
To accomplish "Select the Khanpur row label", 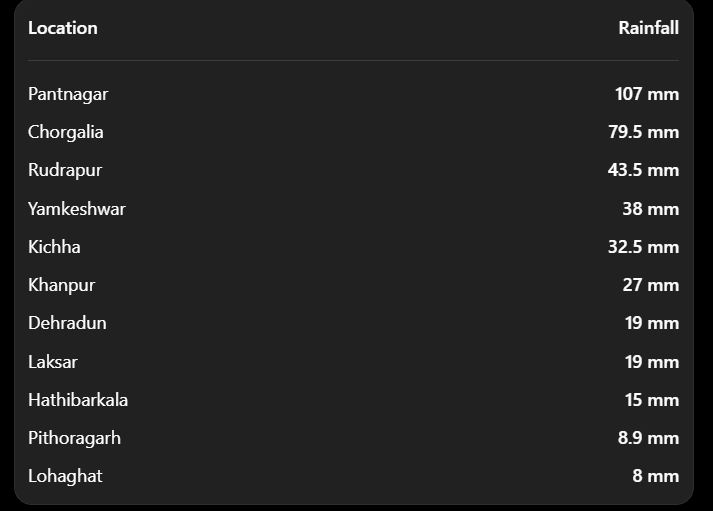I will click(x=61, y=286).
